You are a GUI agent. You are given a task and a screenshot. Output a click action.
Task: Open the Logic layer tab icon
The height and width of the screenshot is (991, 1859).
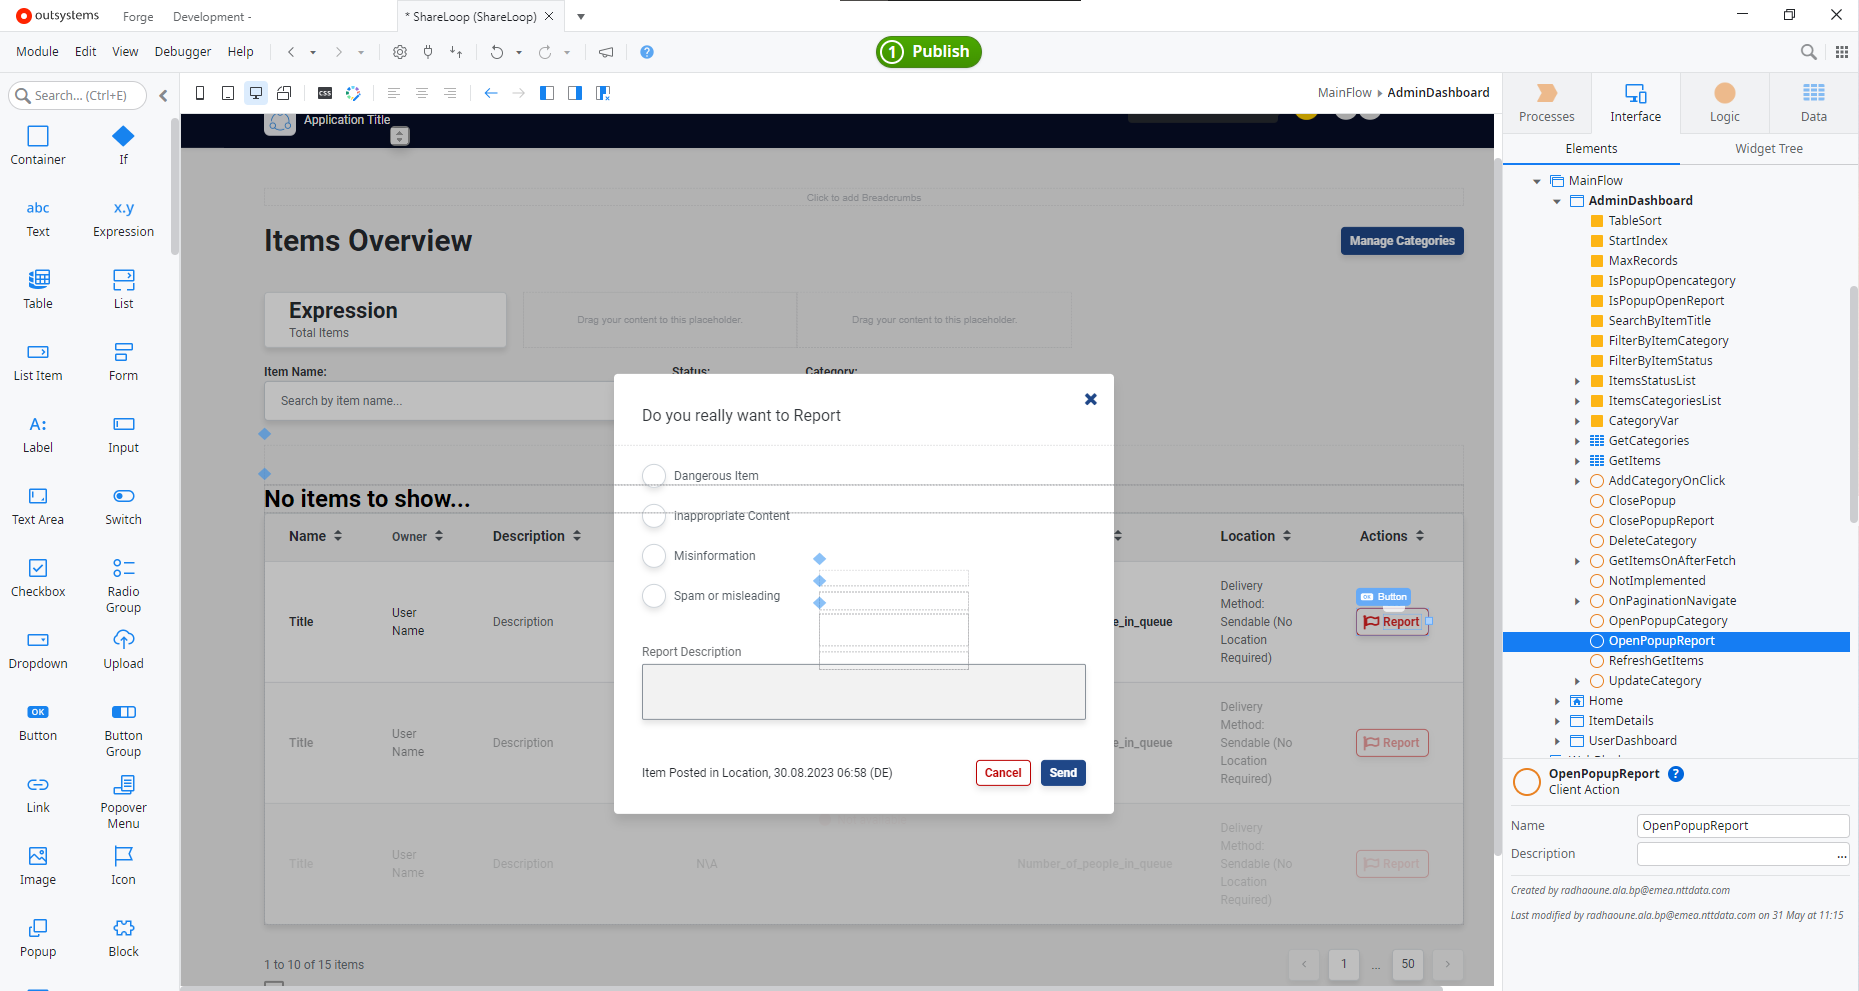click(1724, 93)
